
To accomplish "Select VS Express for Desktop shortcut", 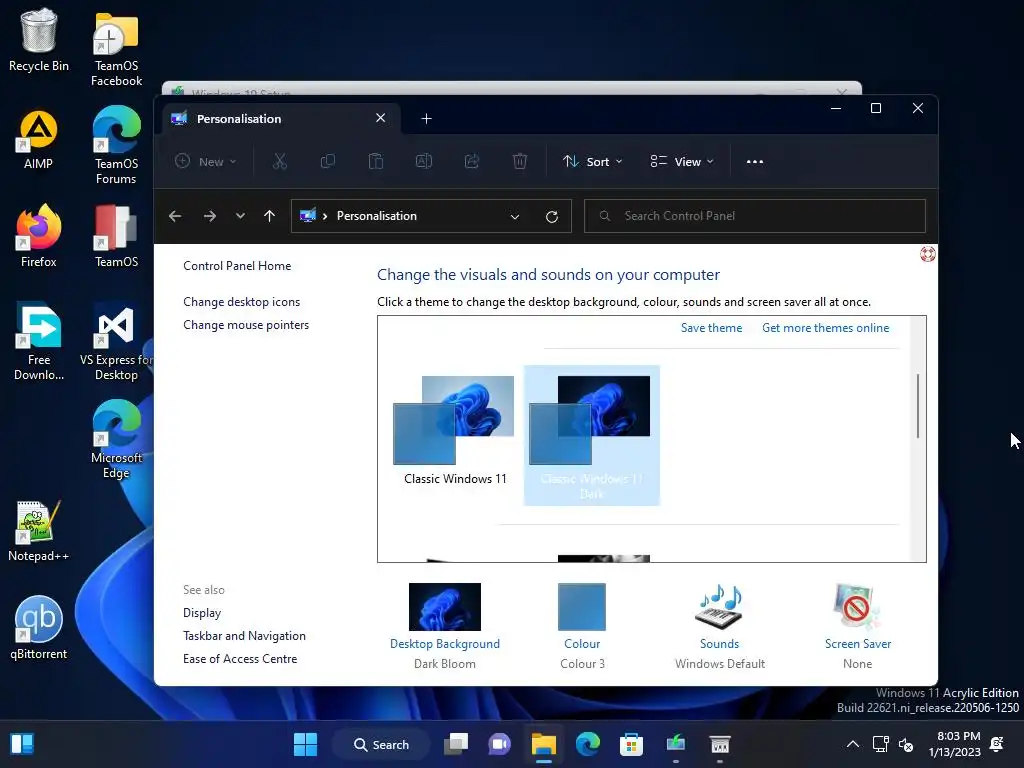I will click(x=116, y=341).
